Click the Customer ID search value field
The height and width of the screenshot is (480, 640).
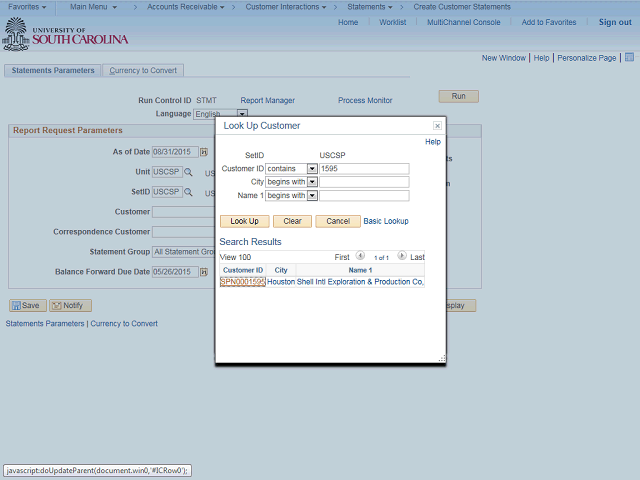[x=364, y=169]
